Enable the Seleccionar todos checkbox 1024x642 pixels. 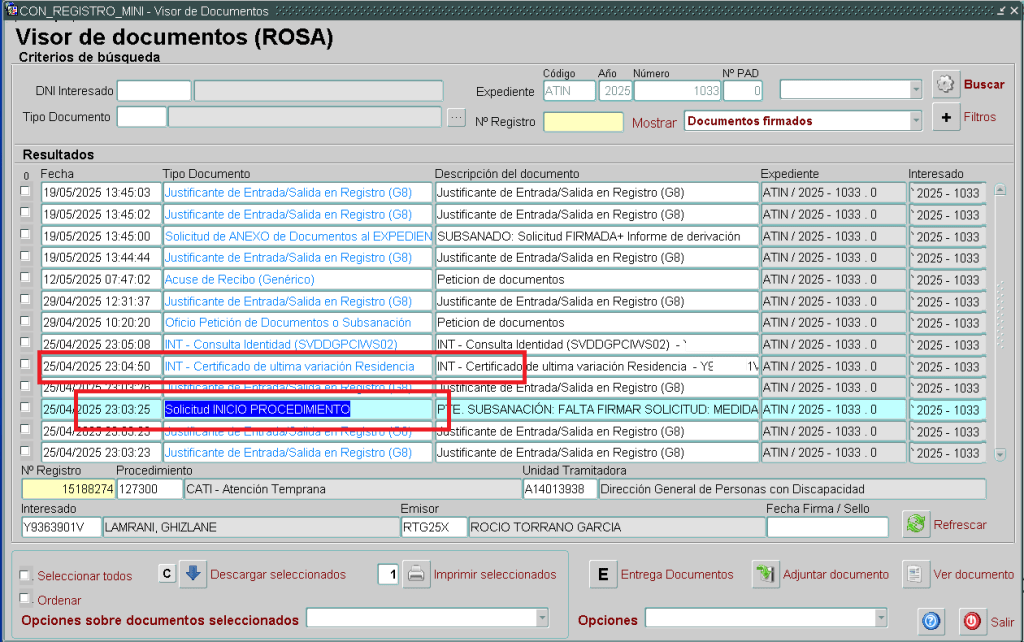click(26, 576)
